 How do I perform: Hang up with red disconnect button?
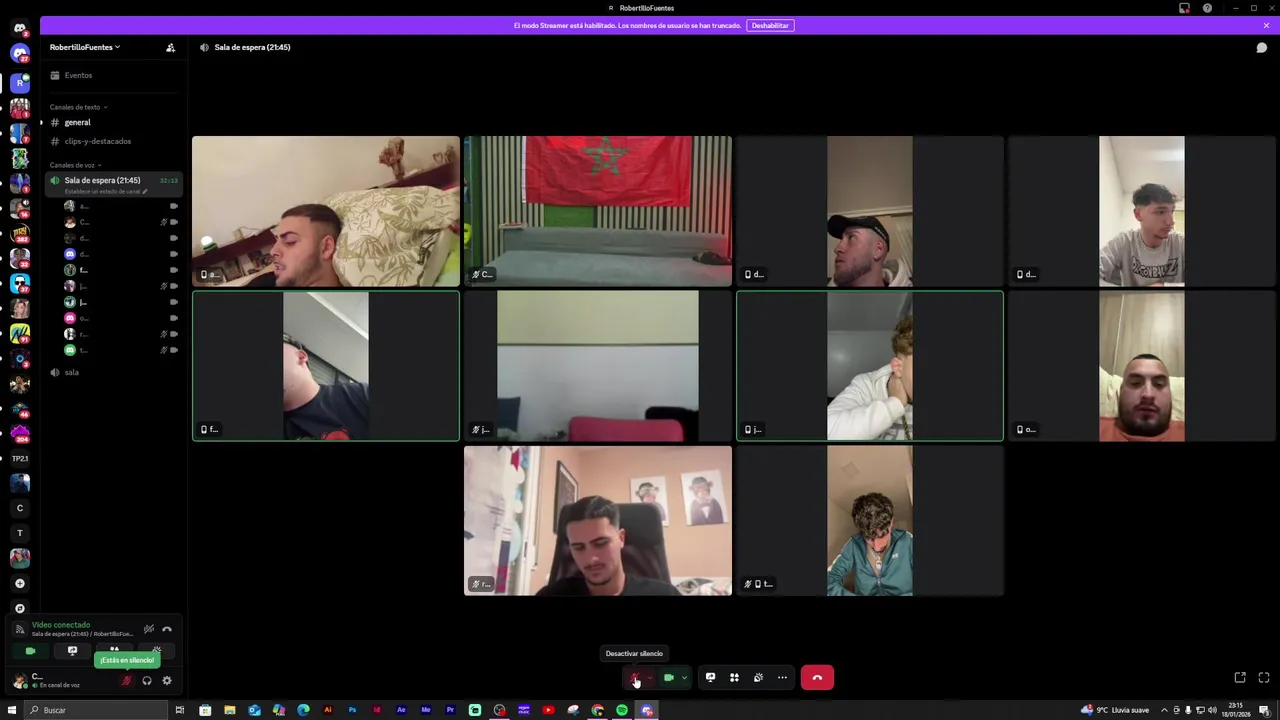click(817, 678)
